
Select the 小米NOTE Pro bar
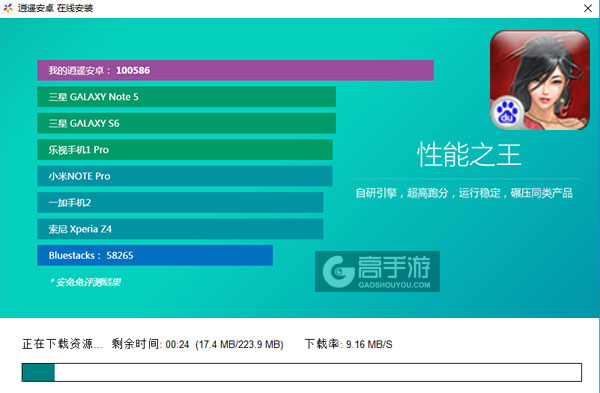[x=185, y=176]
